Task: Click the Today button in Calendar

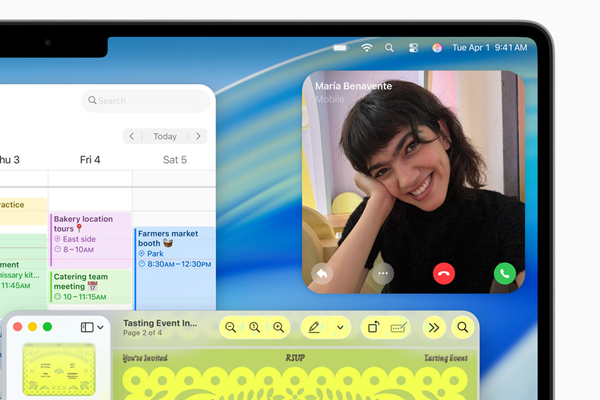Action: point(165,136)
